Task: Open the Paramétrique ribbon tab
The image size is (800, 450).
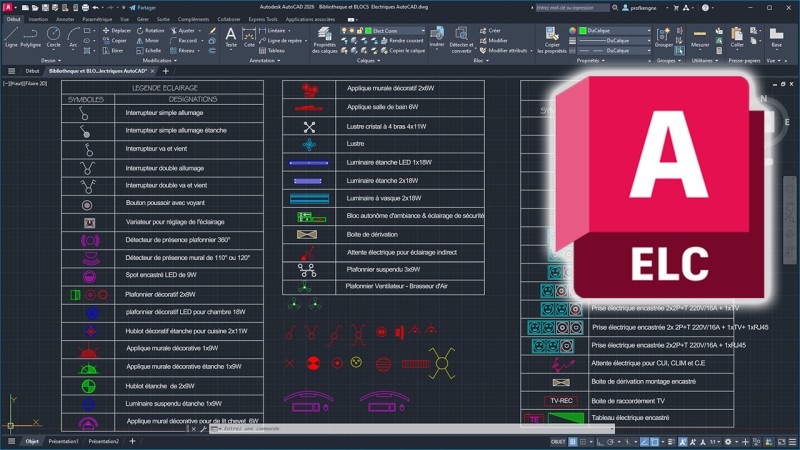Action: [97, 19]
